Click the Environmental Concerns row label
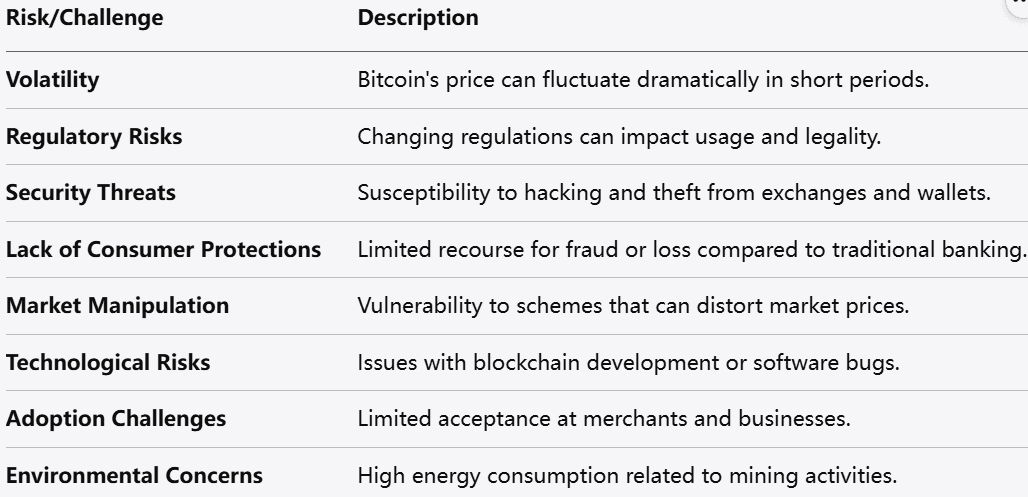Viewport: 1028px width, 497px height. coord(134,476)
